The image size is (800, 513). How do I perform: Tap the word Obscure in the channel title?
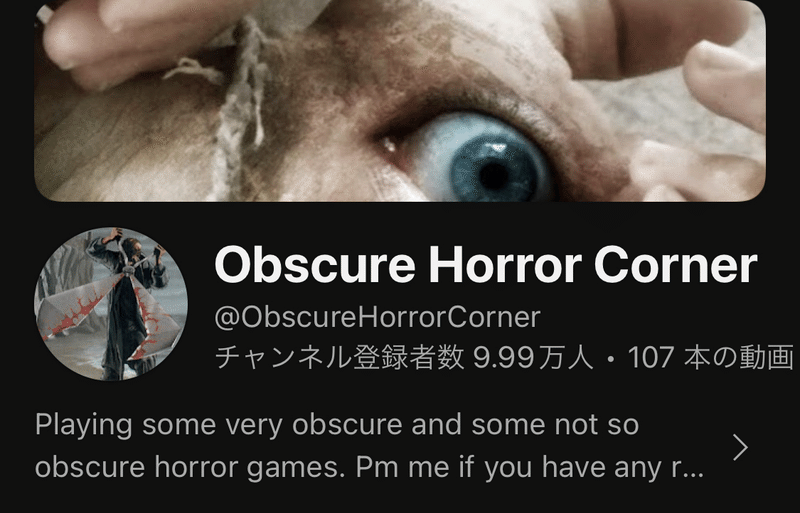315,265
